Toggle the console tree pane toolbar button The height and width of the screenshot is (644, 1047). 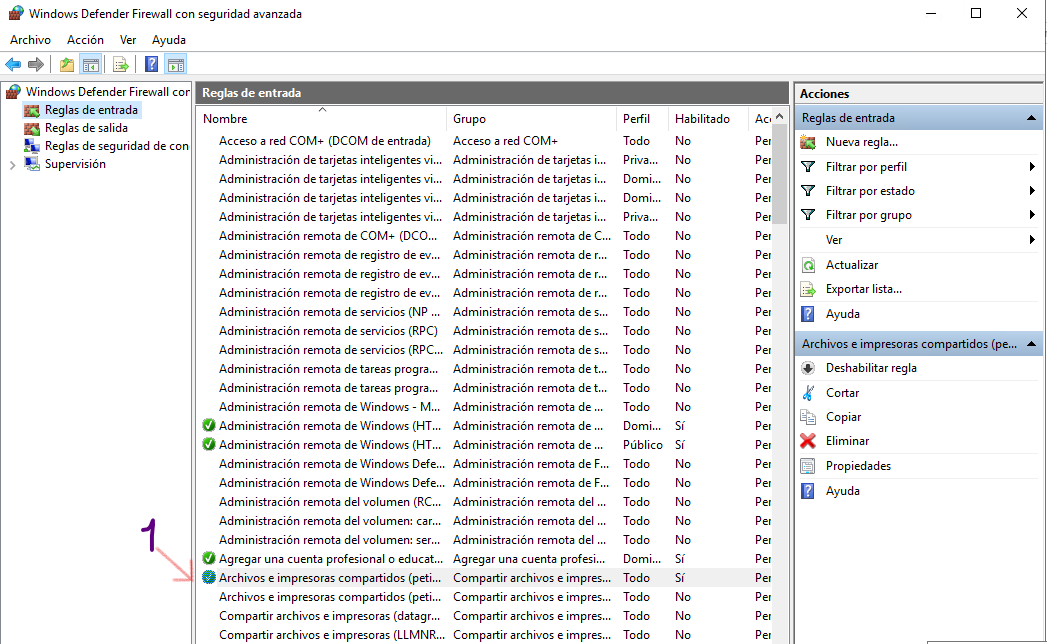click(91, 65)
